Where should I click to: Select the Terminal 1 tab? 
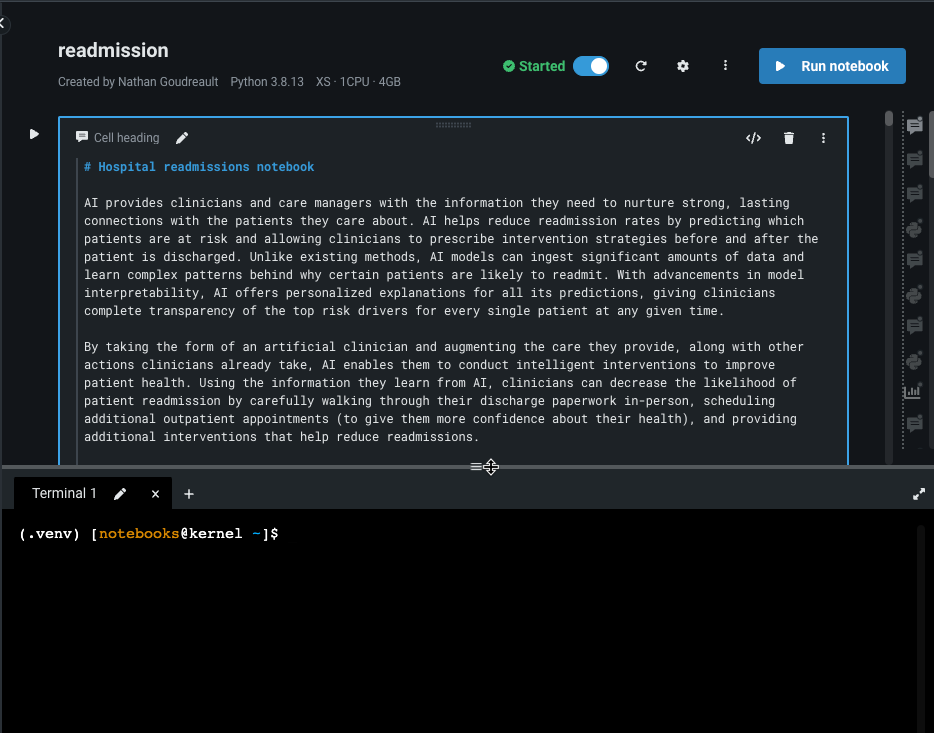(x=65, y=494)
